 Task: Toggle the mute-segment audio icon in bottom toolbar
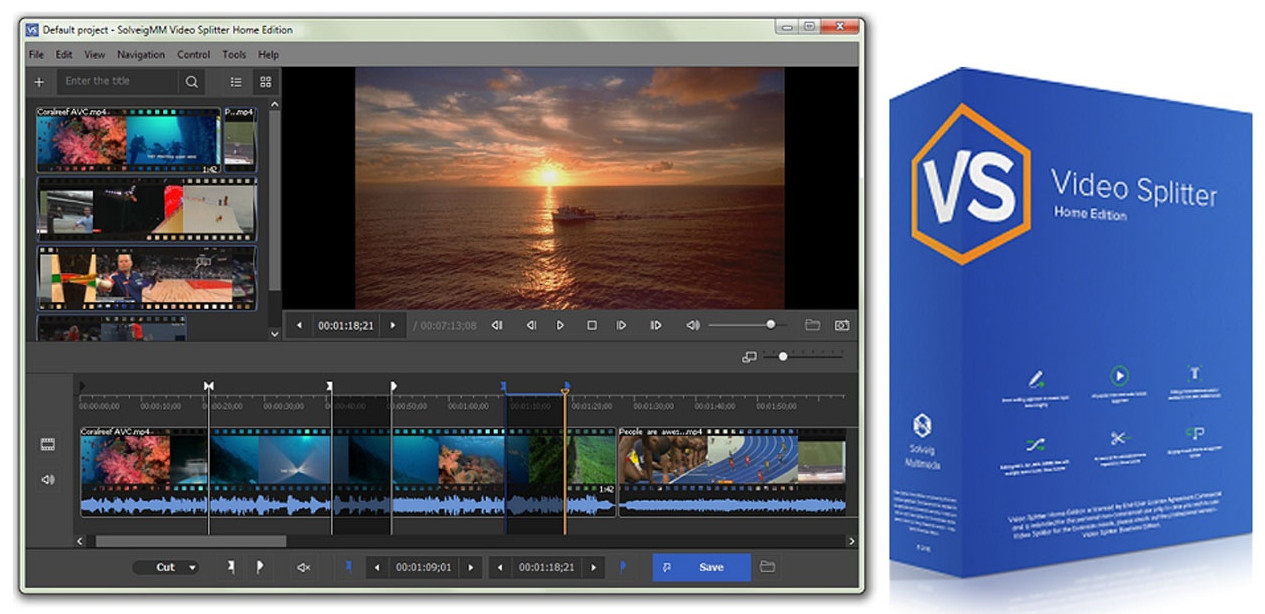tap(304, 567)
